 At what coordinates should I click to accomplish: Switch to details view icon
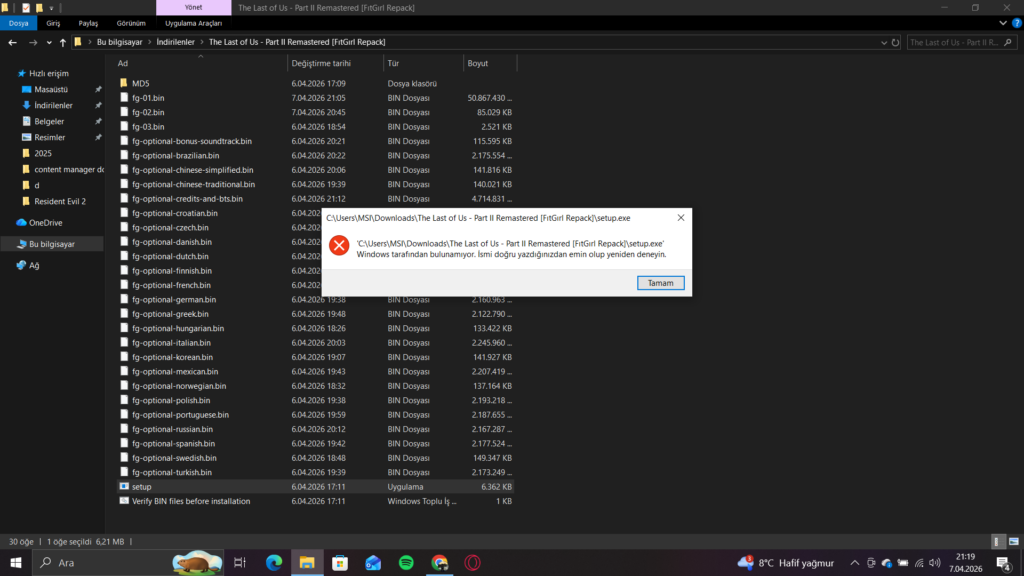tap(997, 541)
